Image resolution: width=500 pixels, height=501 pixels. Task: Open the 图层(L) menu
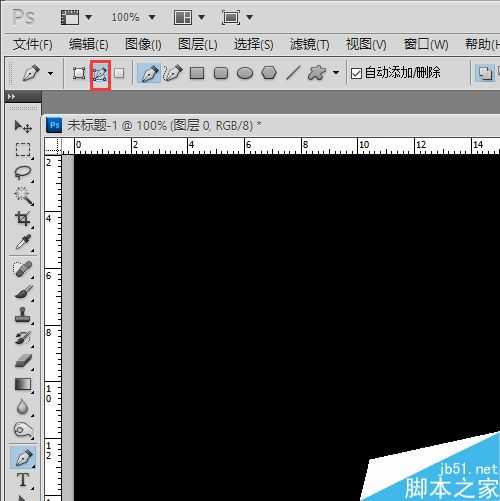[198, 44]
